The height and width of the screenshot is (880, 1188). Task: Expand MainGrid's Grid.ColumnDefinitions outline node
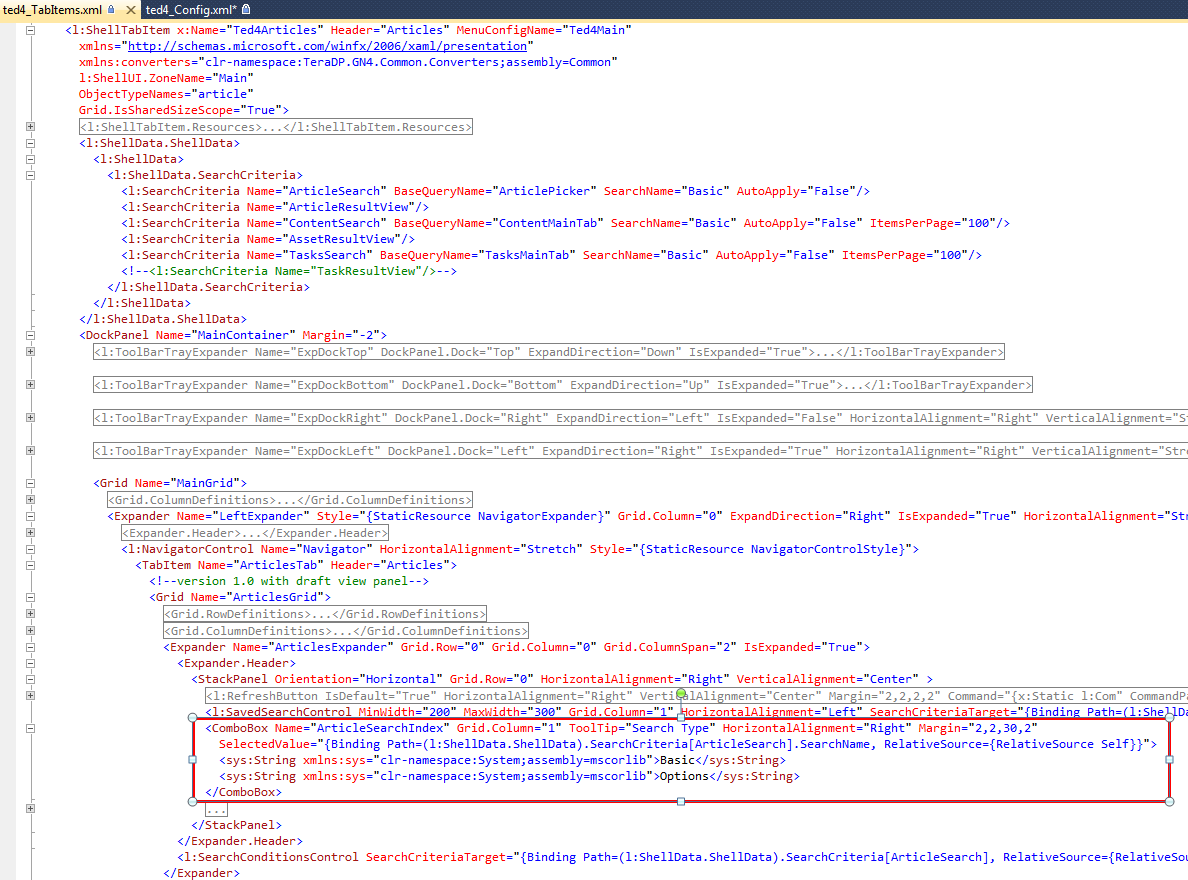30,500
